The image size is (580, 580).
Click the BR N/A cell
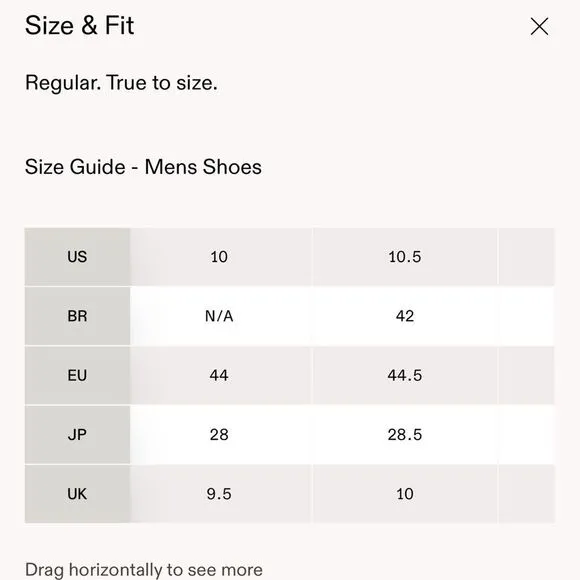(x=221, y=316)
